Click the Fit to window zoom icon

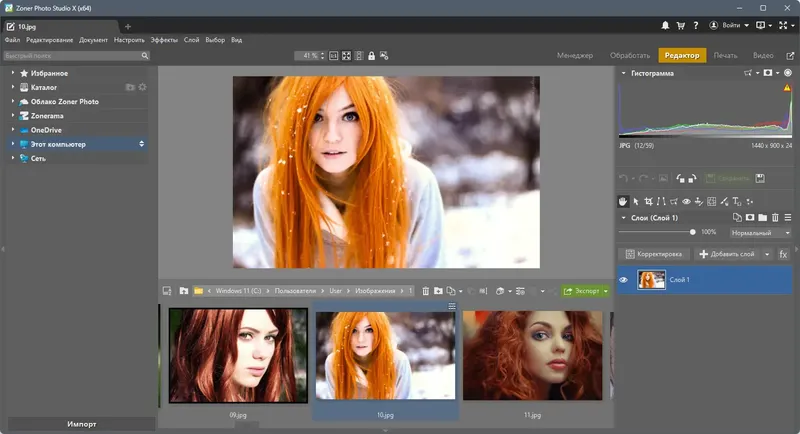click(346, 55)
